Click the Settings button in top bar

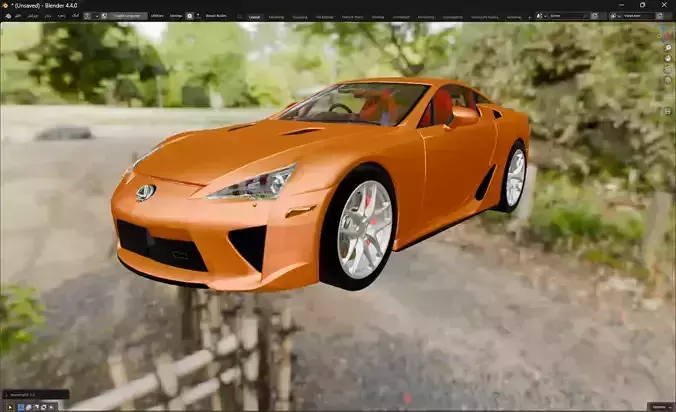(x=176, y=16)
